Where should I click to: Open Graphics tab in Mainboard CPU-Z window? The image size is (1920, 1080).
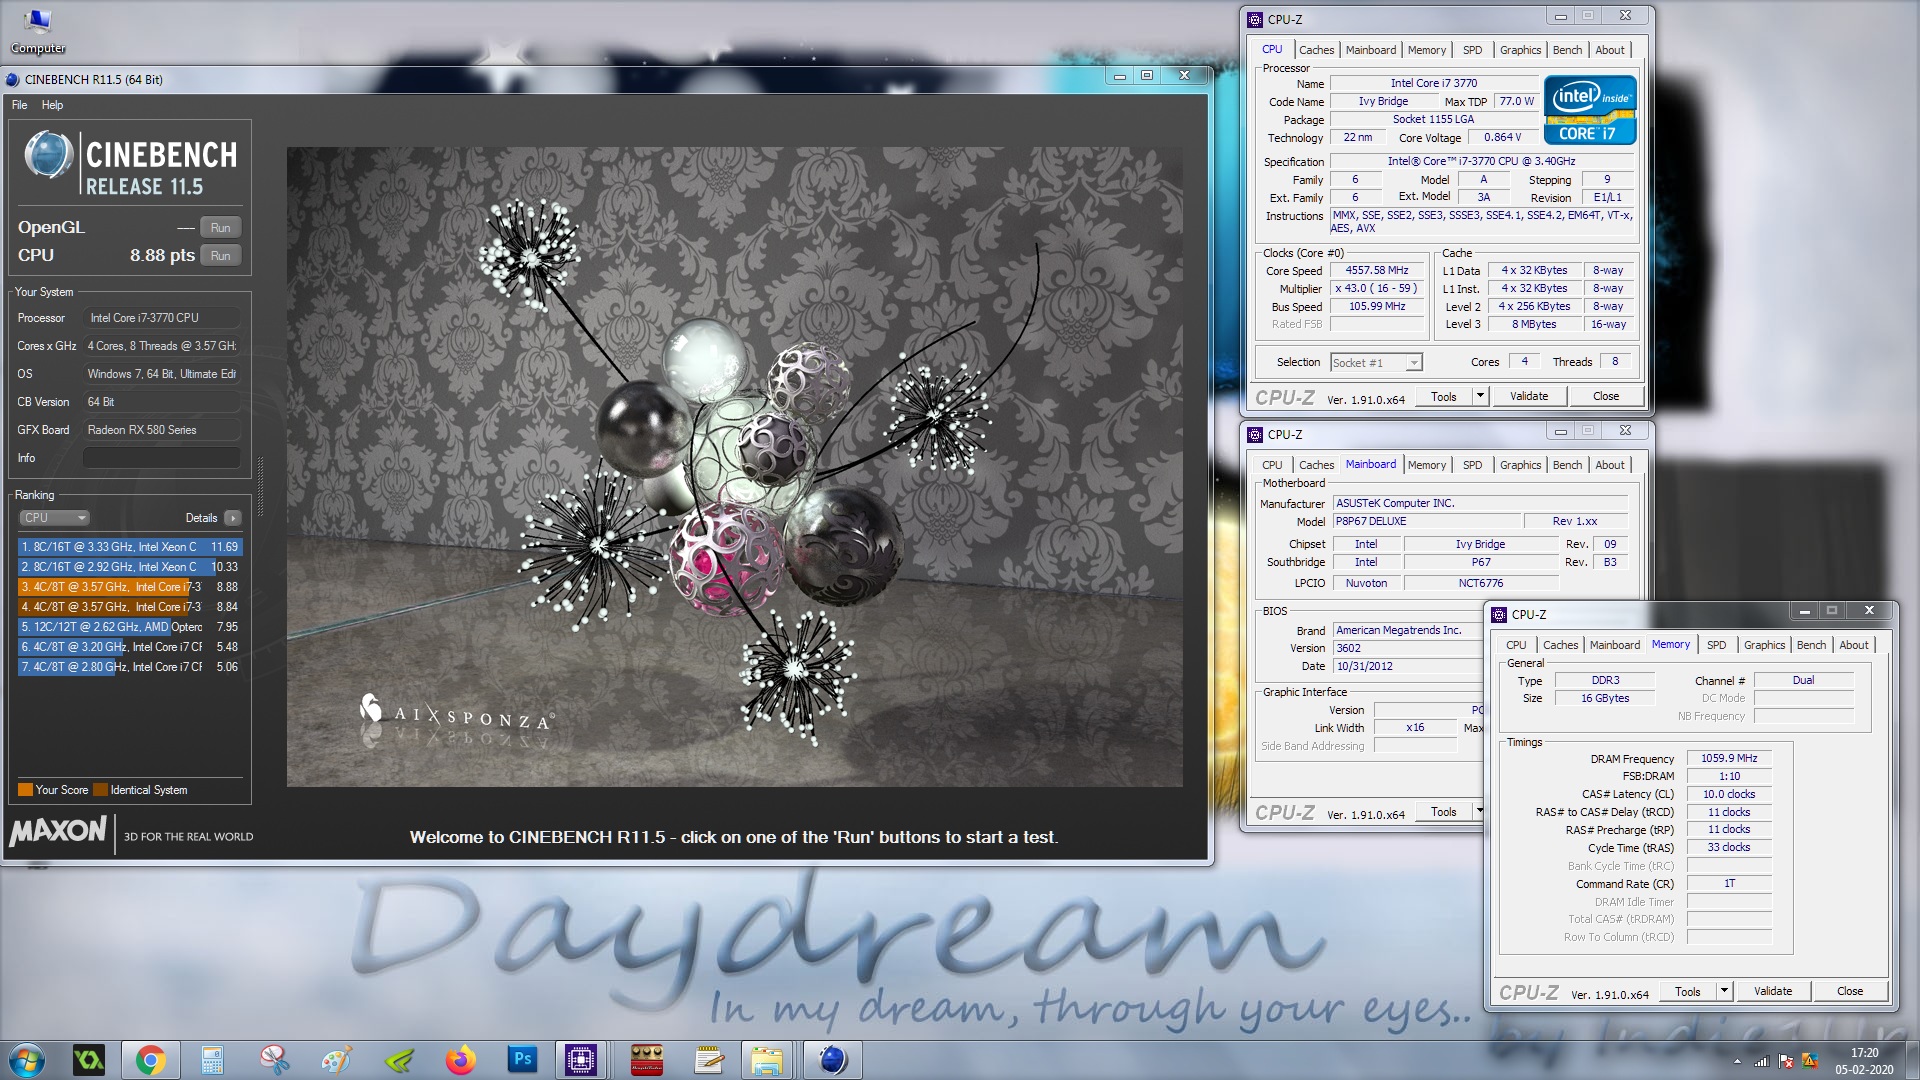(x=1520, y=465)
